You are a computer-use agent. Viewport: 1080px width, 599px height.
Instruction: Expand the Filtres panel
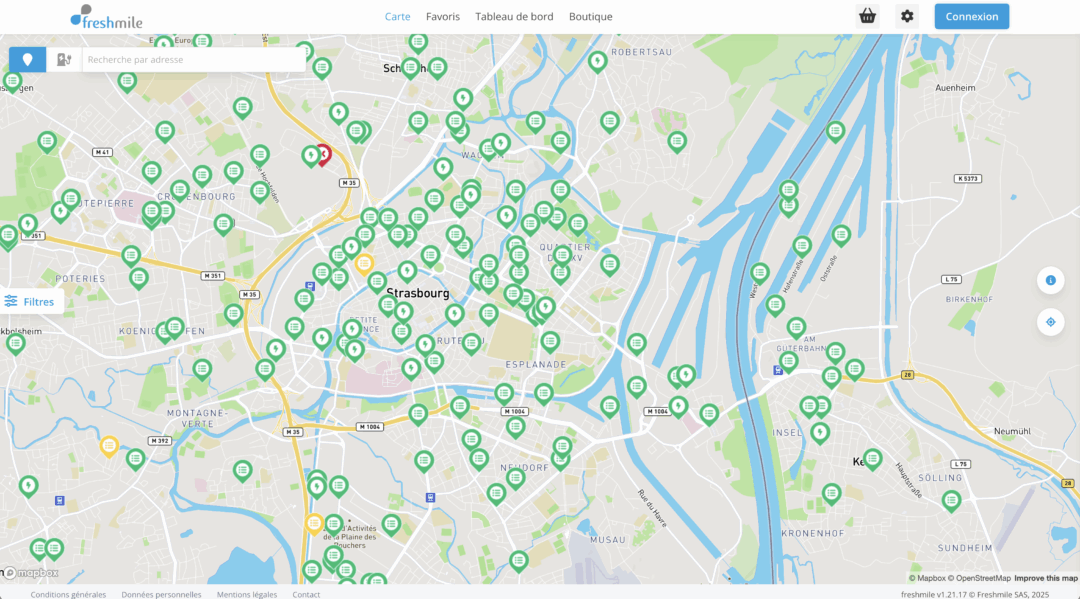pos(32,301)
